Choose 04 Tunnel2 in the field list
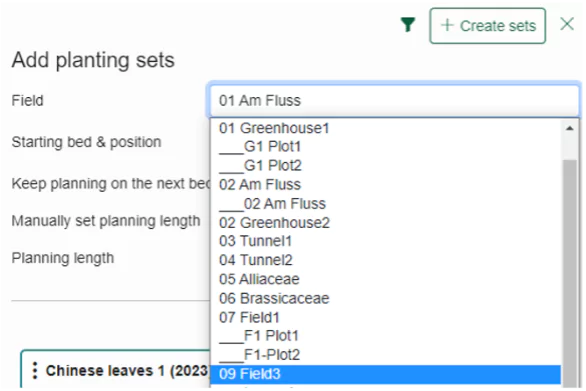This screenshot has height=391, width=586. [x=386, y=260]
